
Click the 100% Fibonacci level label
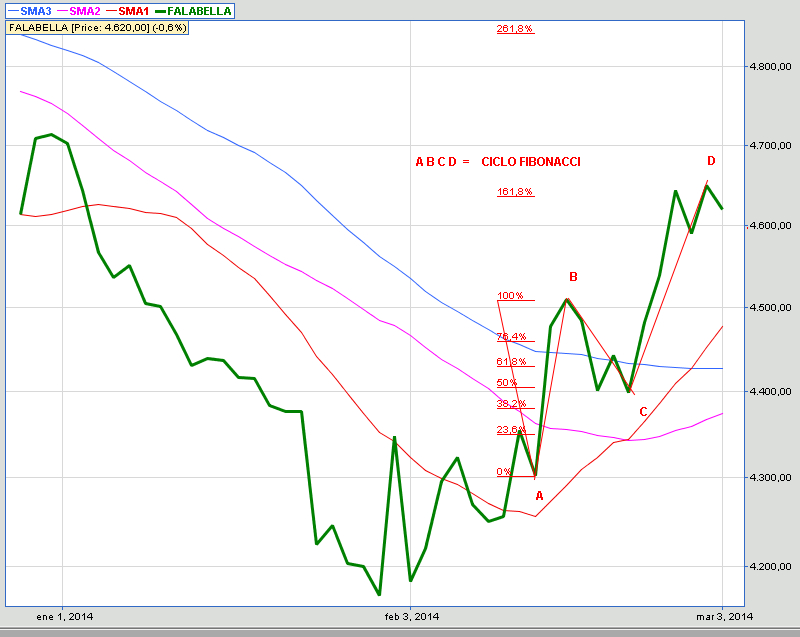click(x=510, y=295)
